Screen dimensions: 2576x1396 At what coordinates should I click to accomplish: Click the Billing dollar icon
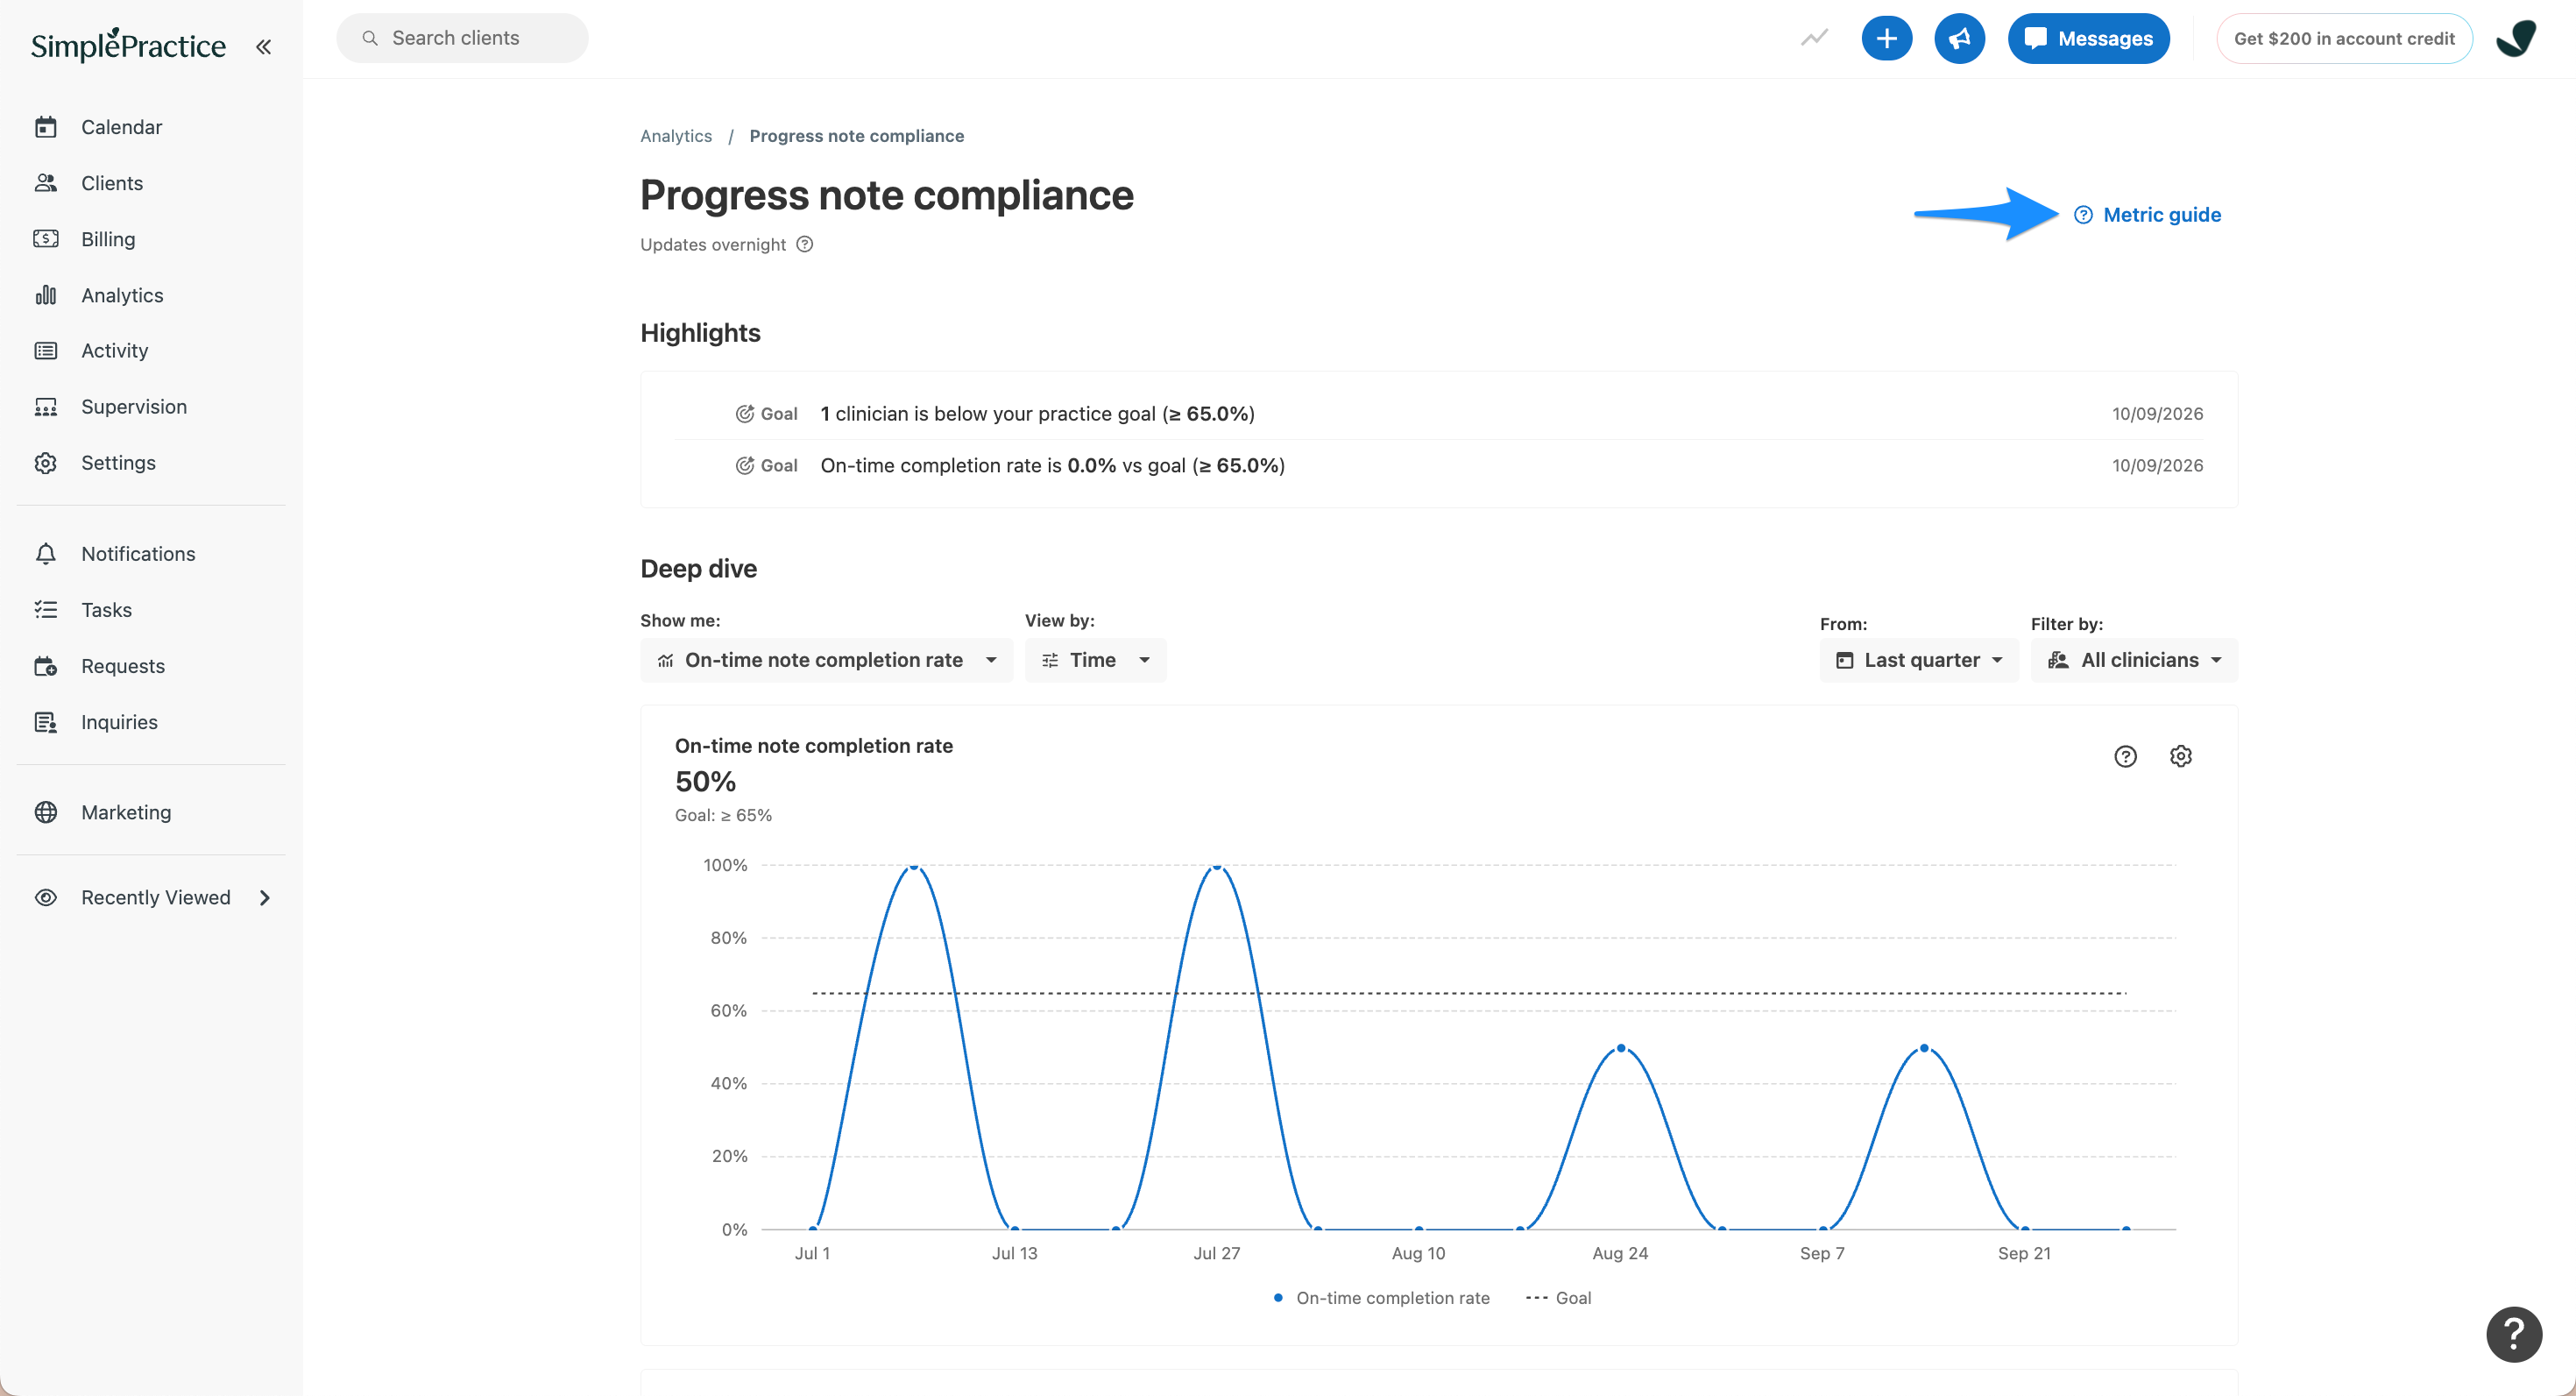[x=46, y=239]
